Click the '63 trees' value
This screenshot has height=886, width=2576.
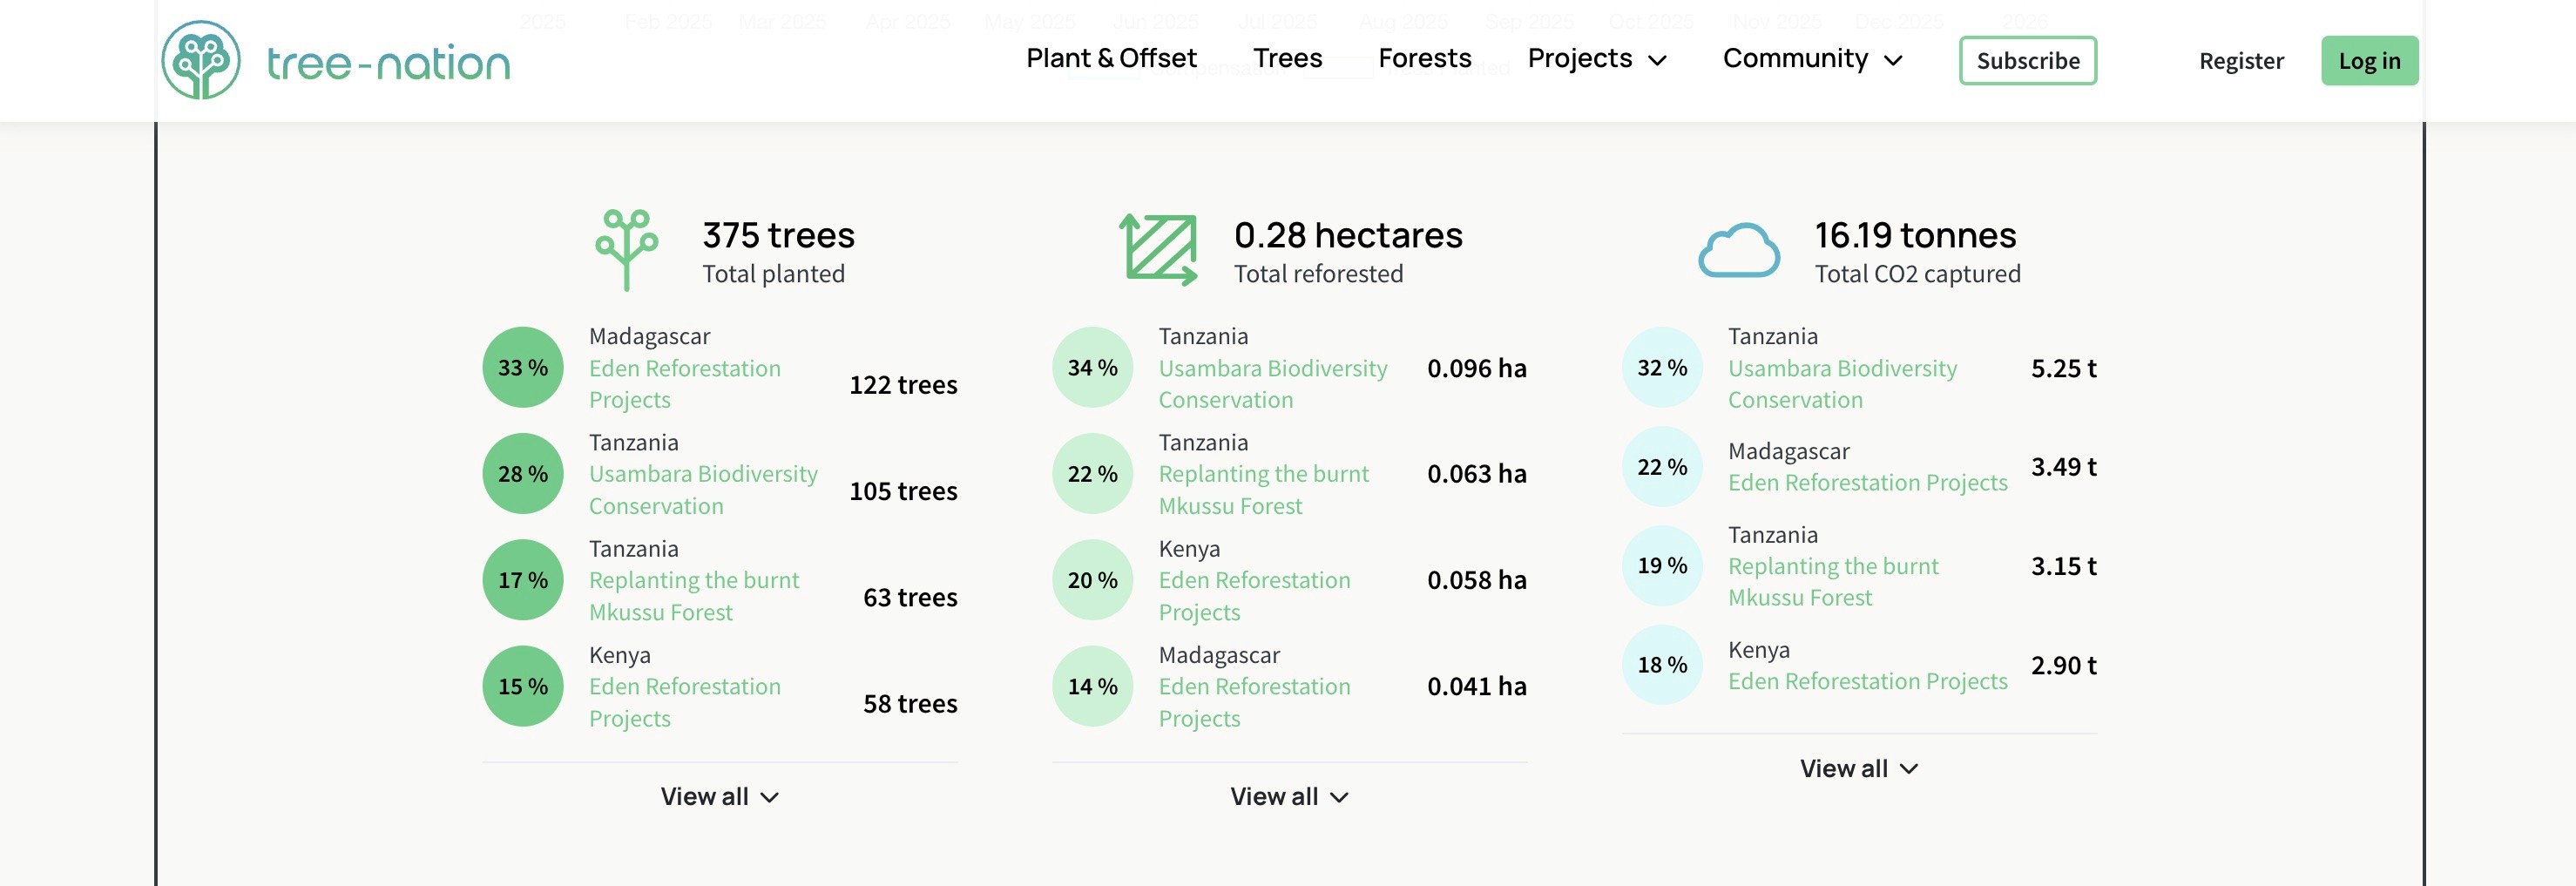[910, 597]
